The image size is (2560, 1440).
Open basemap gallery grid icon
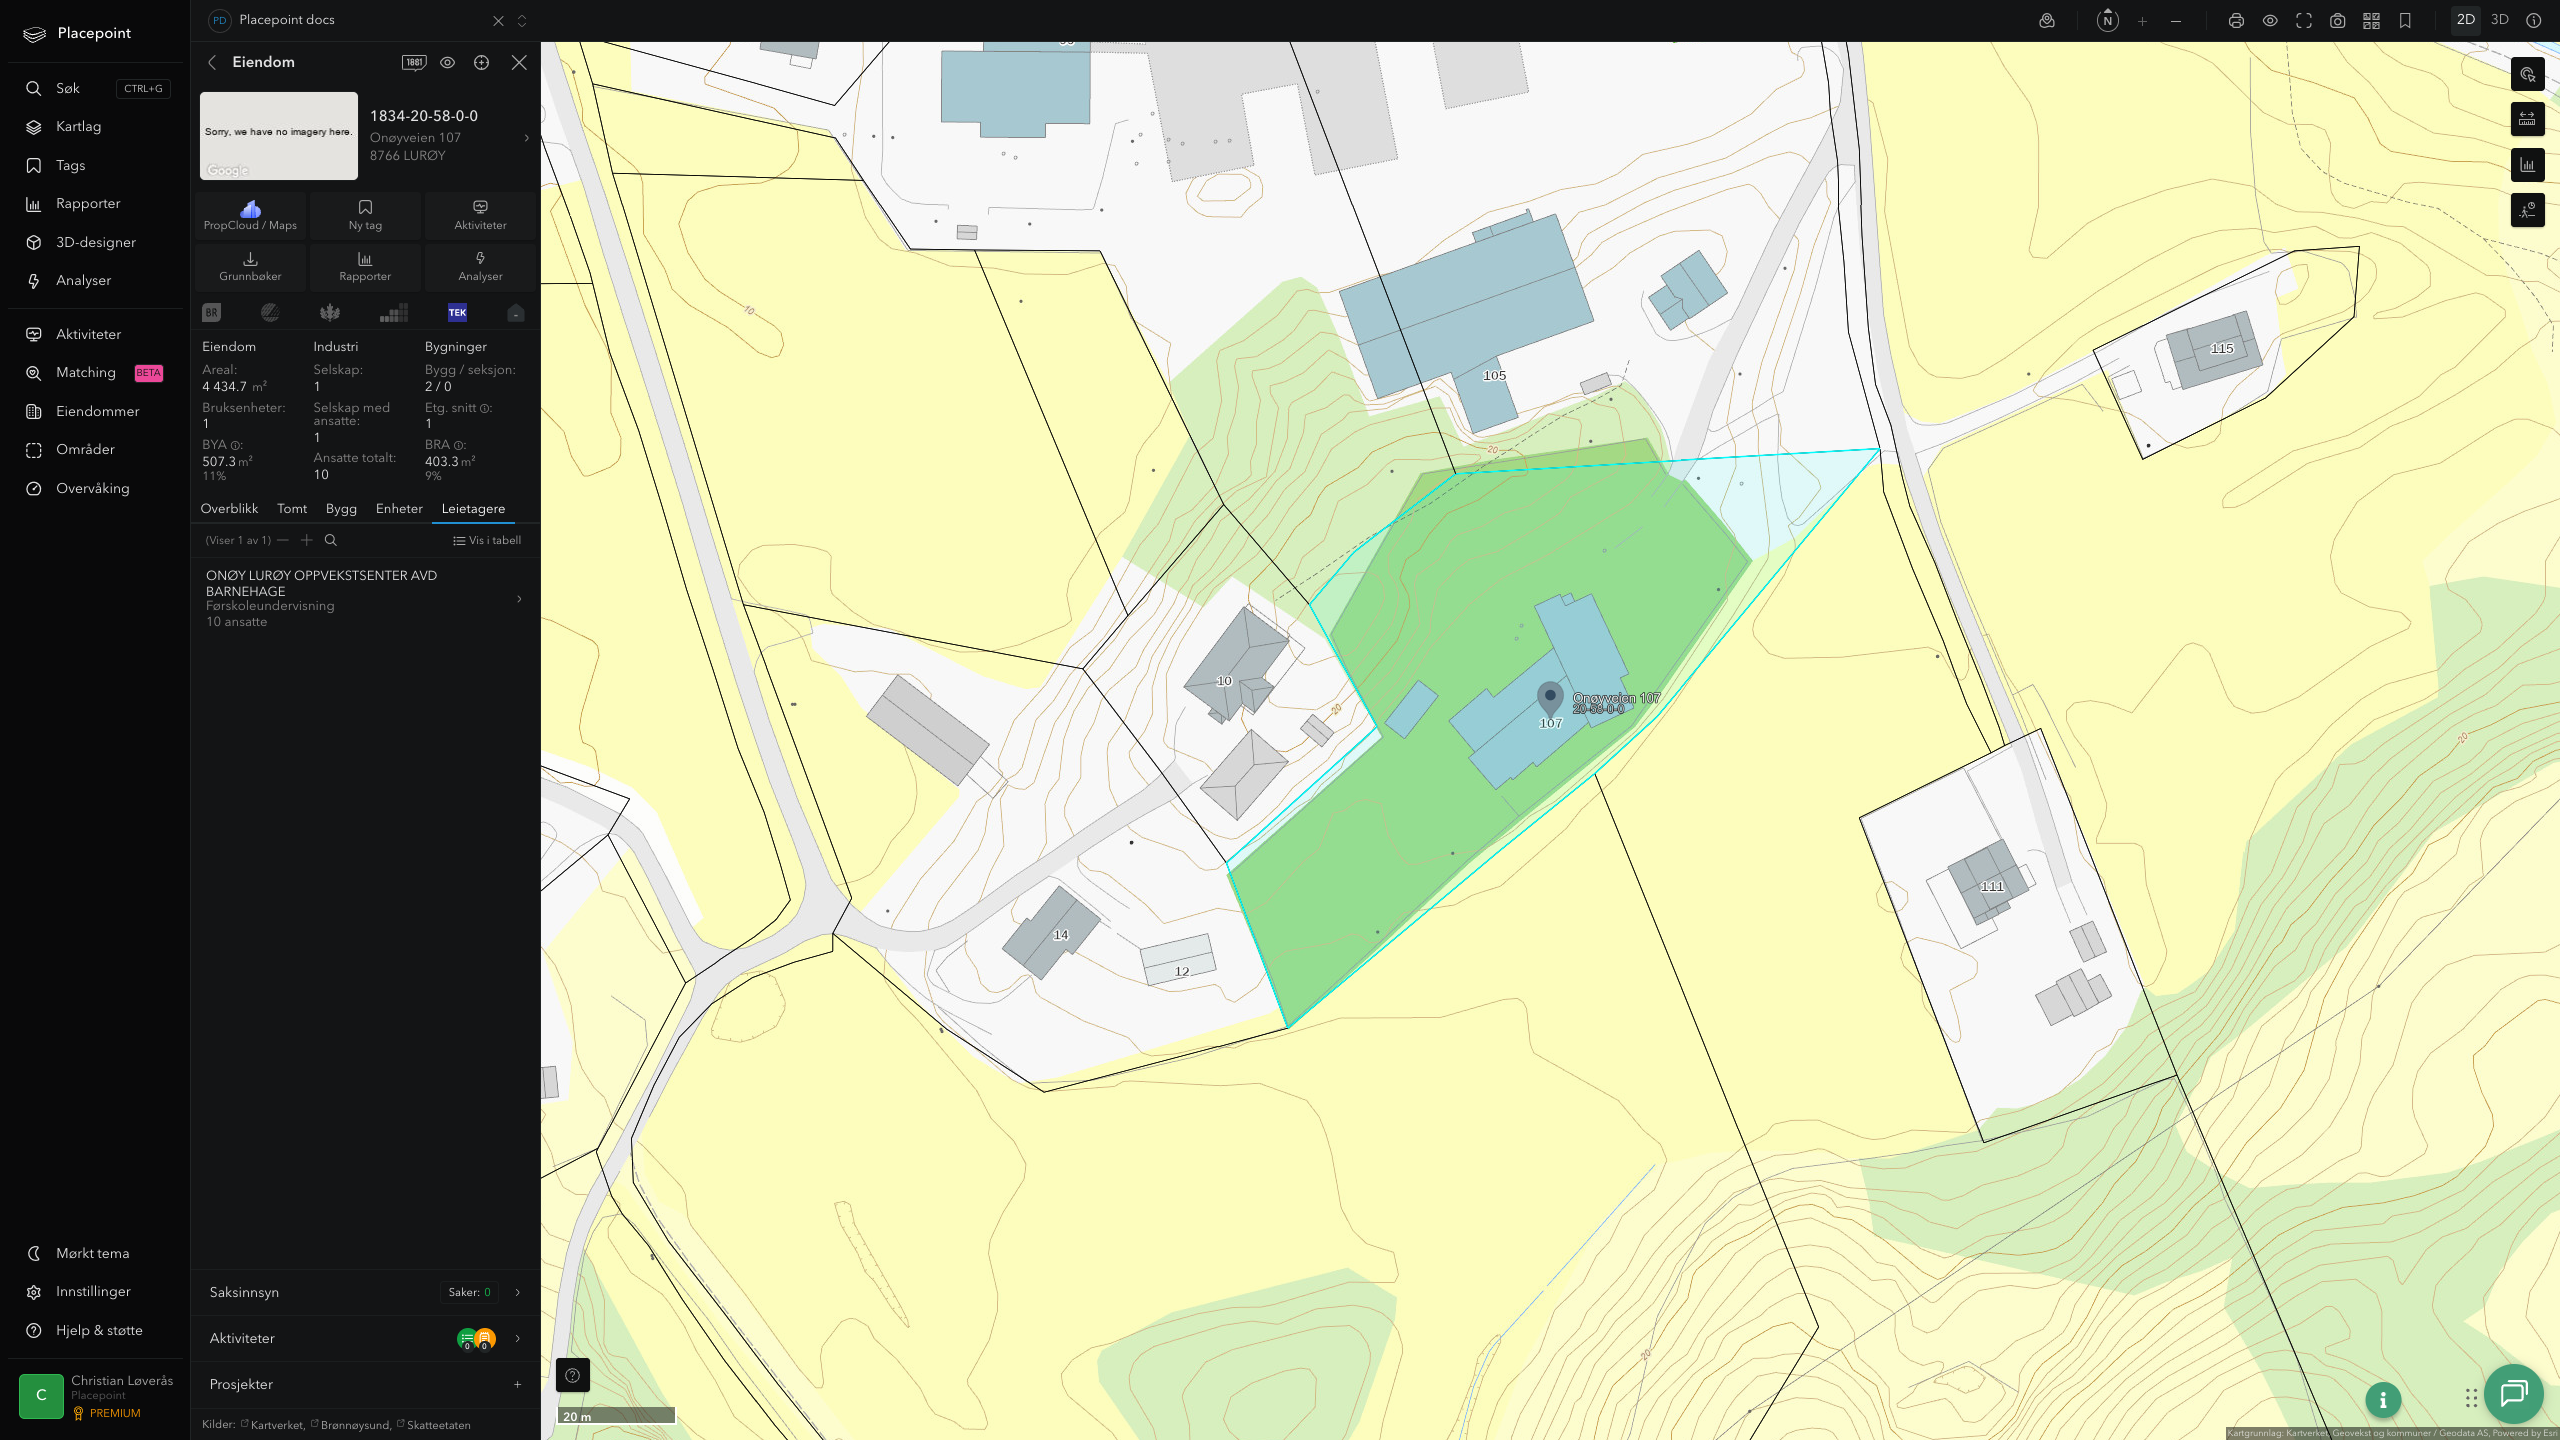(x=2371, y=20)
